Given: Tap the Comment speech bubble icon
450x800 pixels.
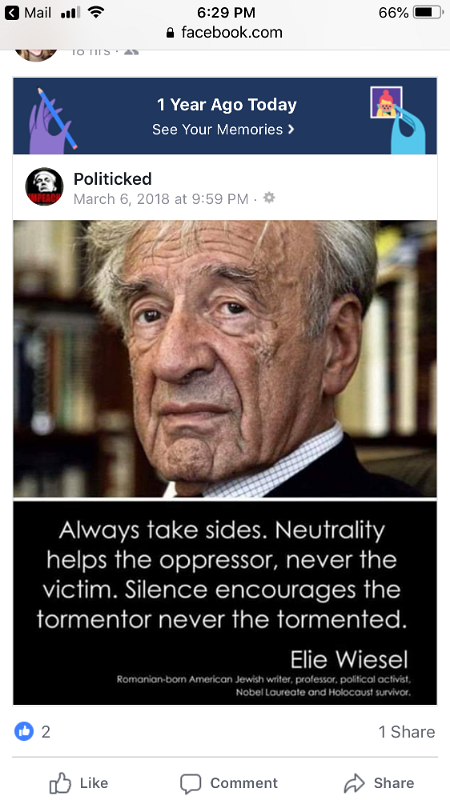Looking at the screenshot, I should [x=190, y=783].
